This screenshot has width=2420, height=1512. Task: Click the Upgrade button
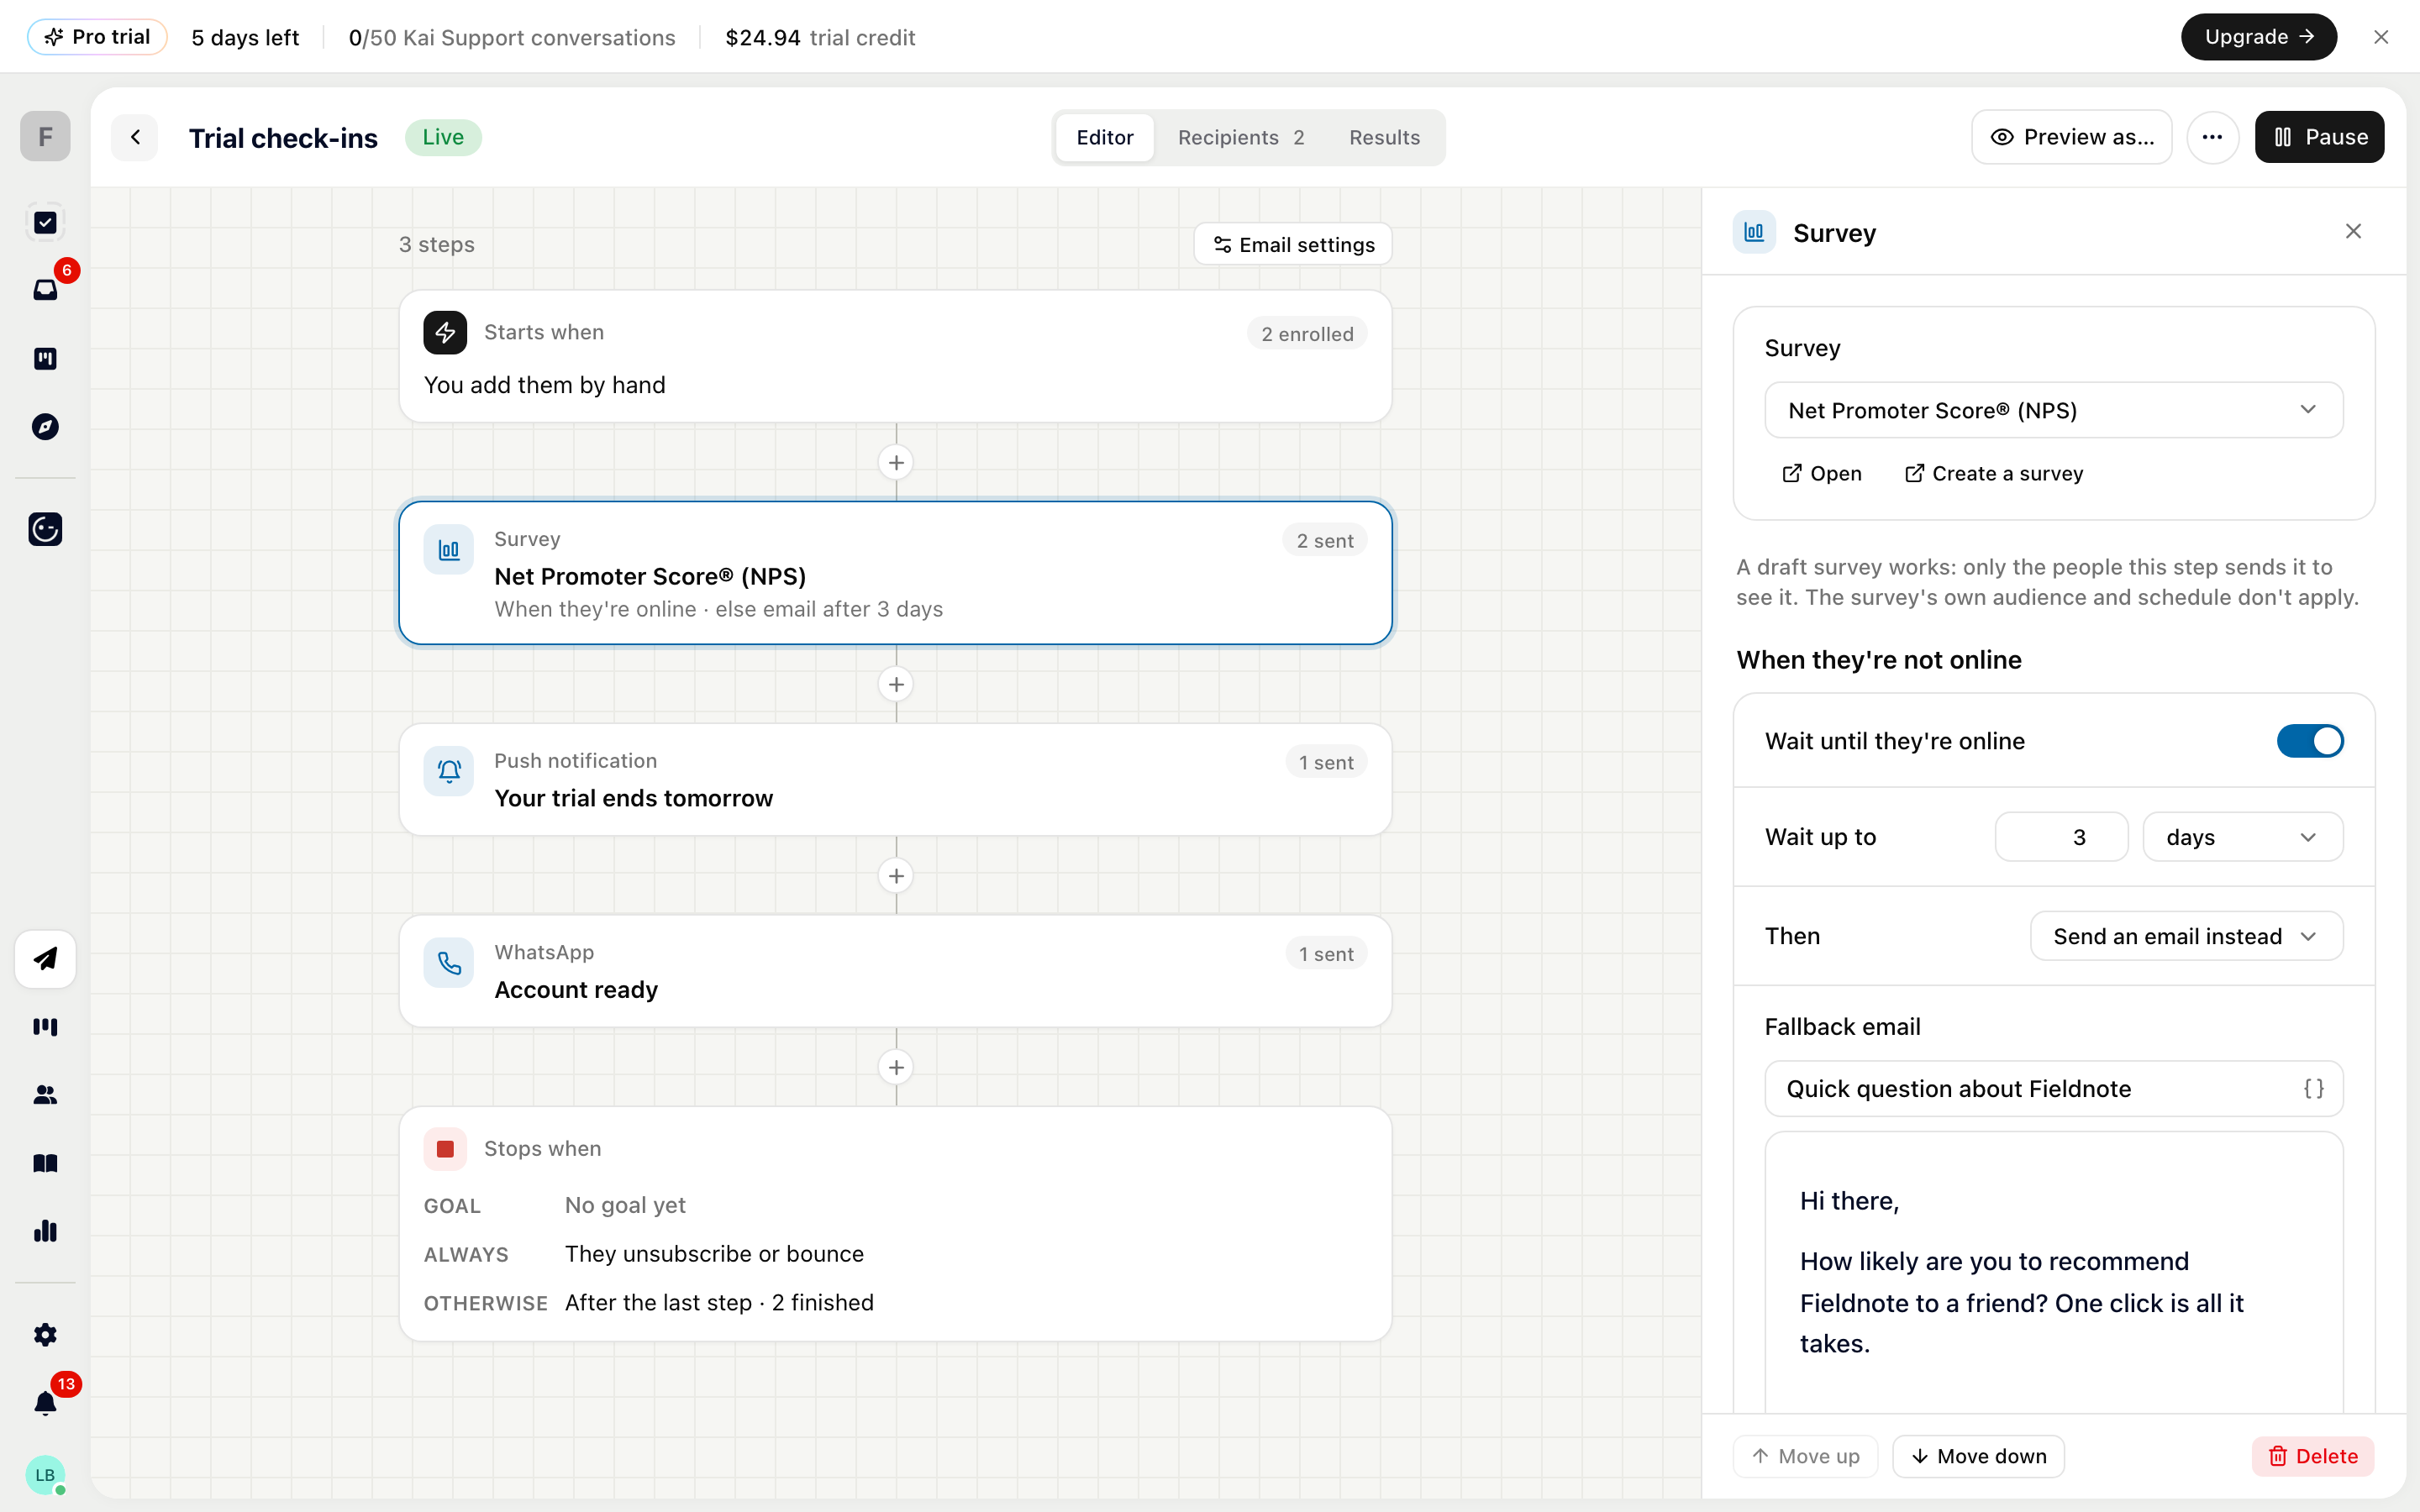[2258, 37]
